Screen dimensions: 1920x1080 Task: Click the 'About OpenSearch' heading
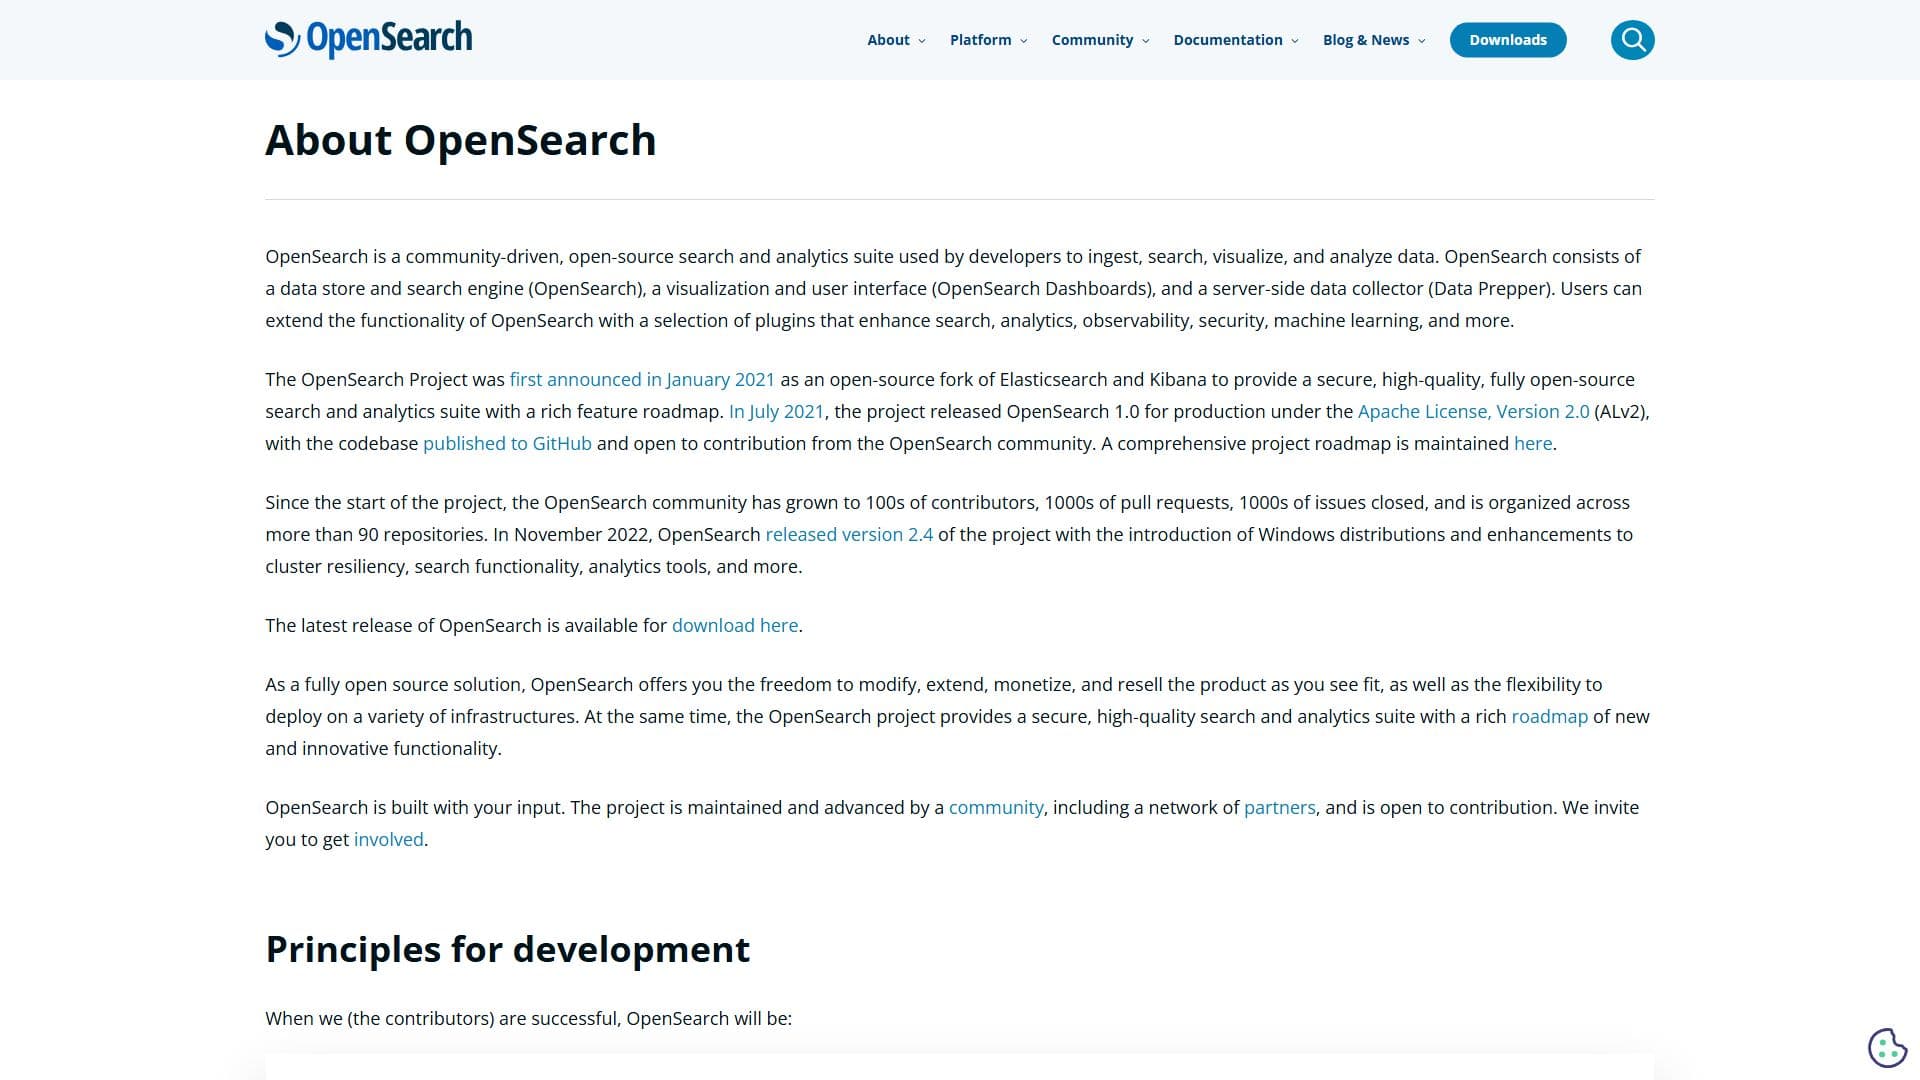point(461,140)
